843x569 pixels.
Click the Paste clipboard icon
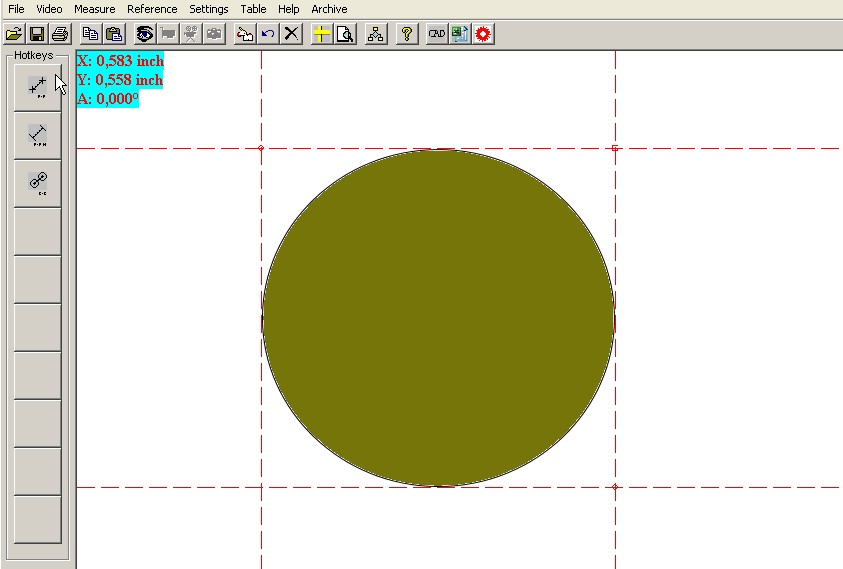click(114, 34)
